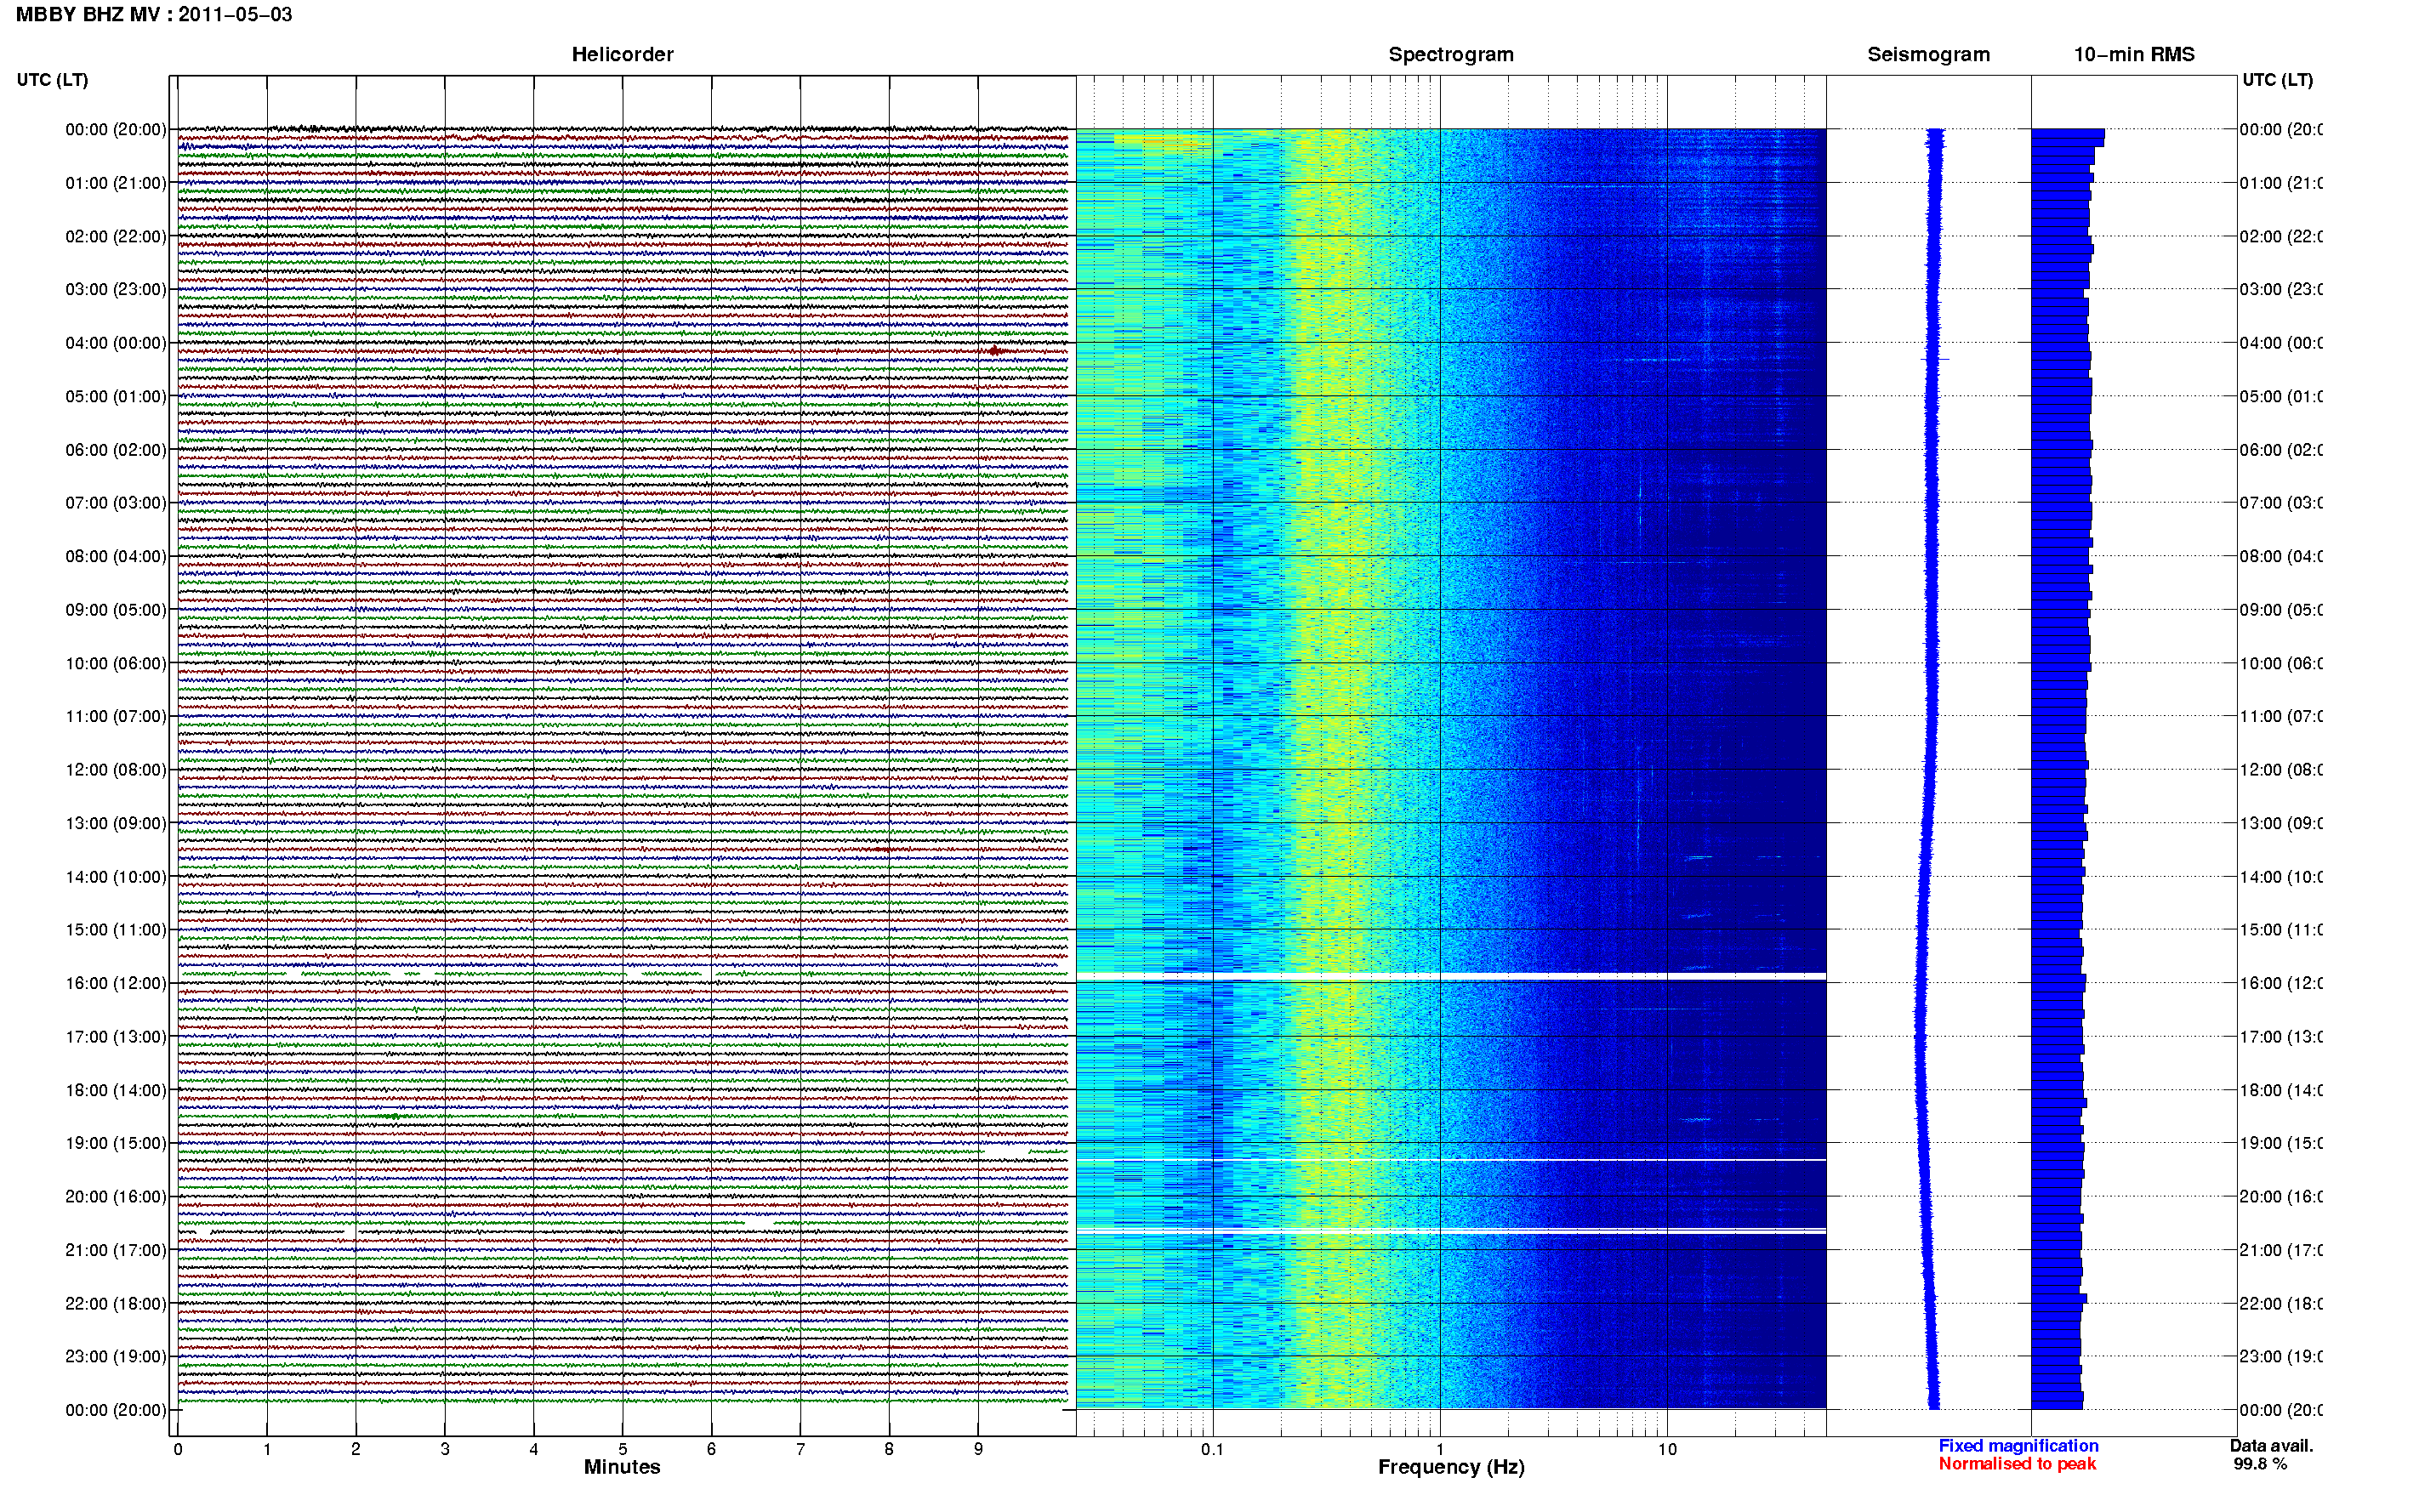This screenshot has width=2419, height=1512.
Task: Click the '99.8 %' availability value
Action: [2260, 1464]
